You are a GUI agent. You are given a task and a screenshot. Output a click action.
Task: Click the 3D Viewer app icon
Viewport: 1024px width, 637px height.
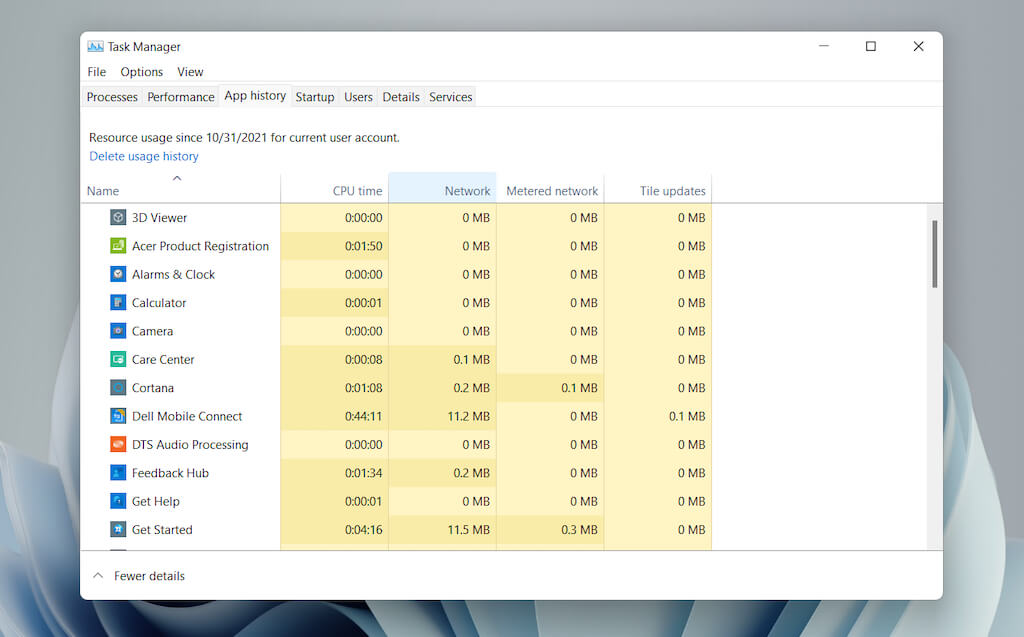pos(118,218)
